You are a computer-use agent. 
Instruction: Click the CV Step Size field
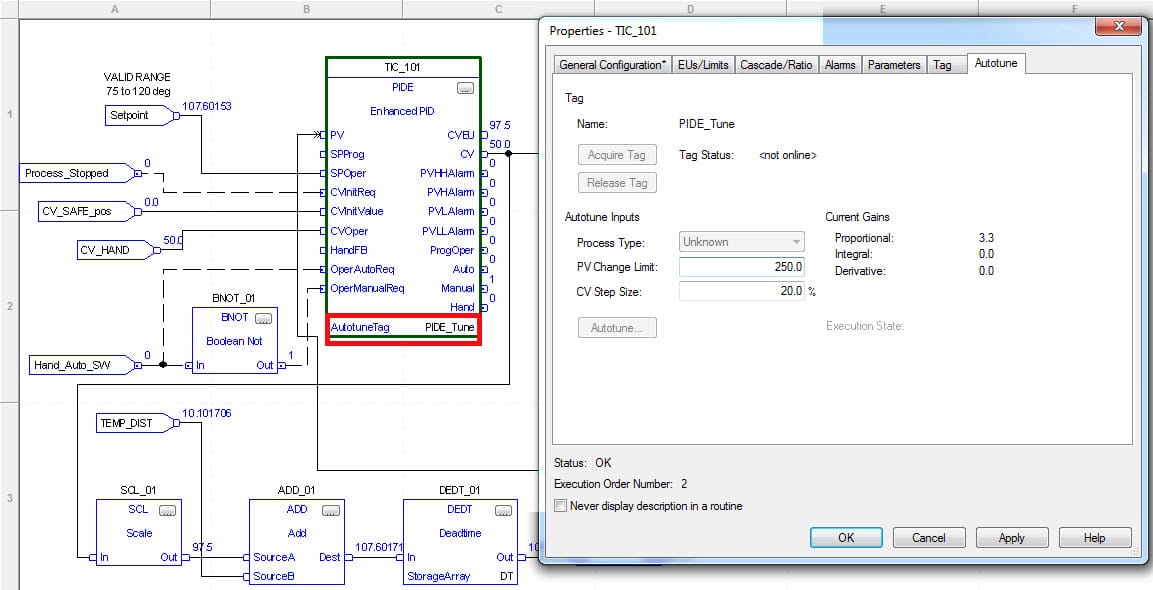(x=741, y=291)
